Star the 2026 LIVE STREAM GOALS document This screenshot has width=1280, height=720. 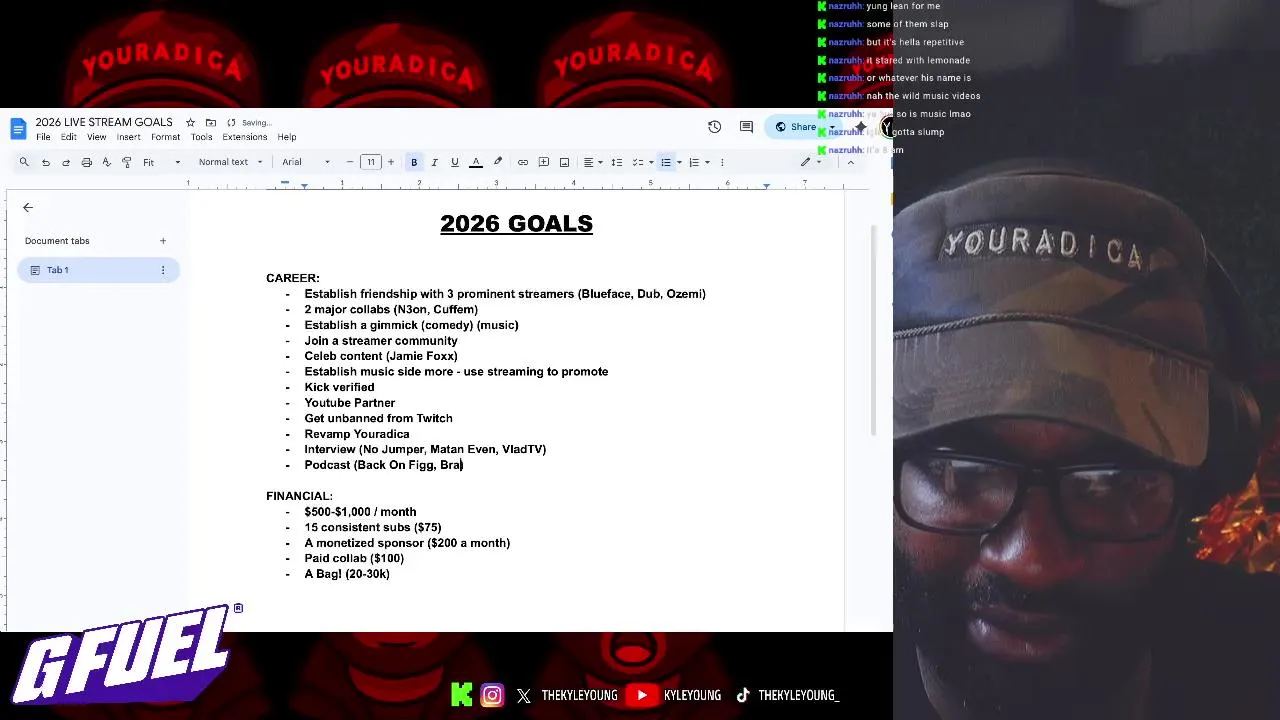[x=190, y=123]
